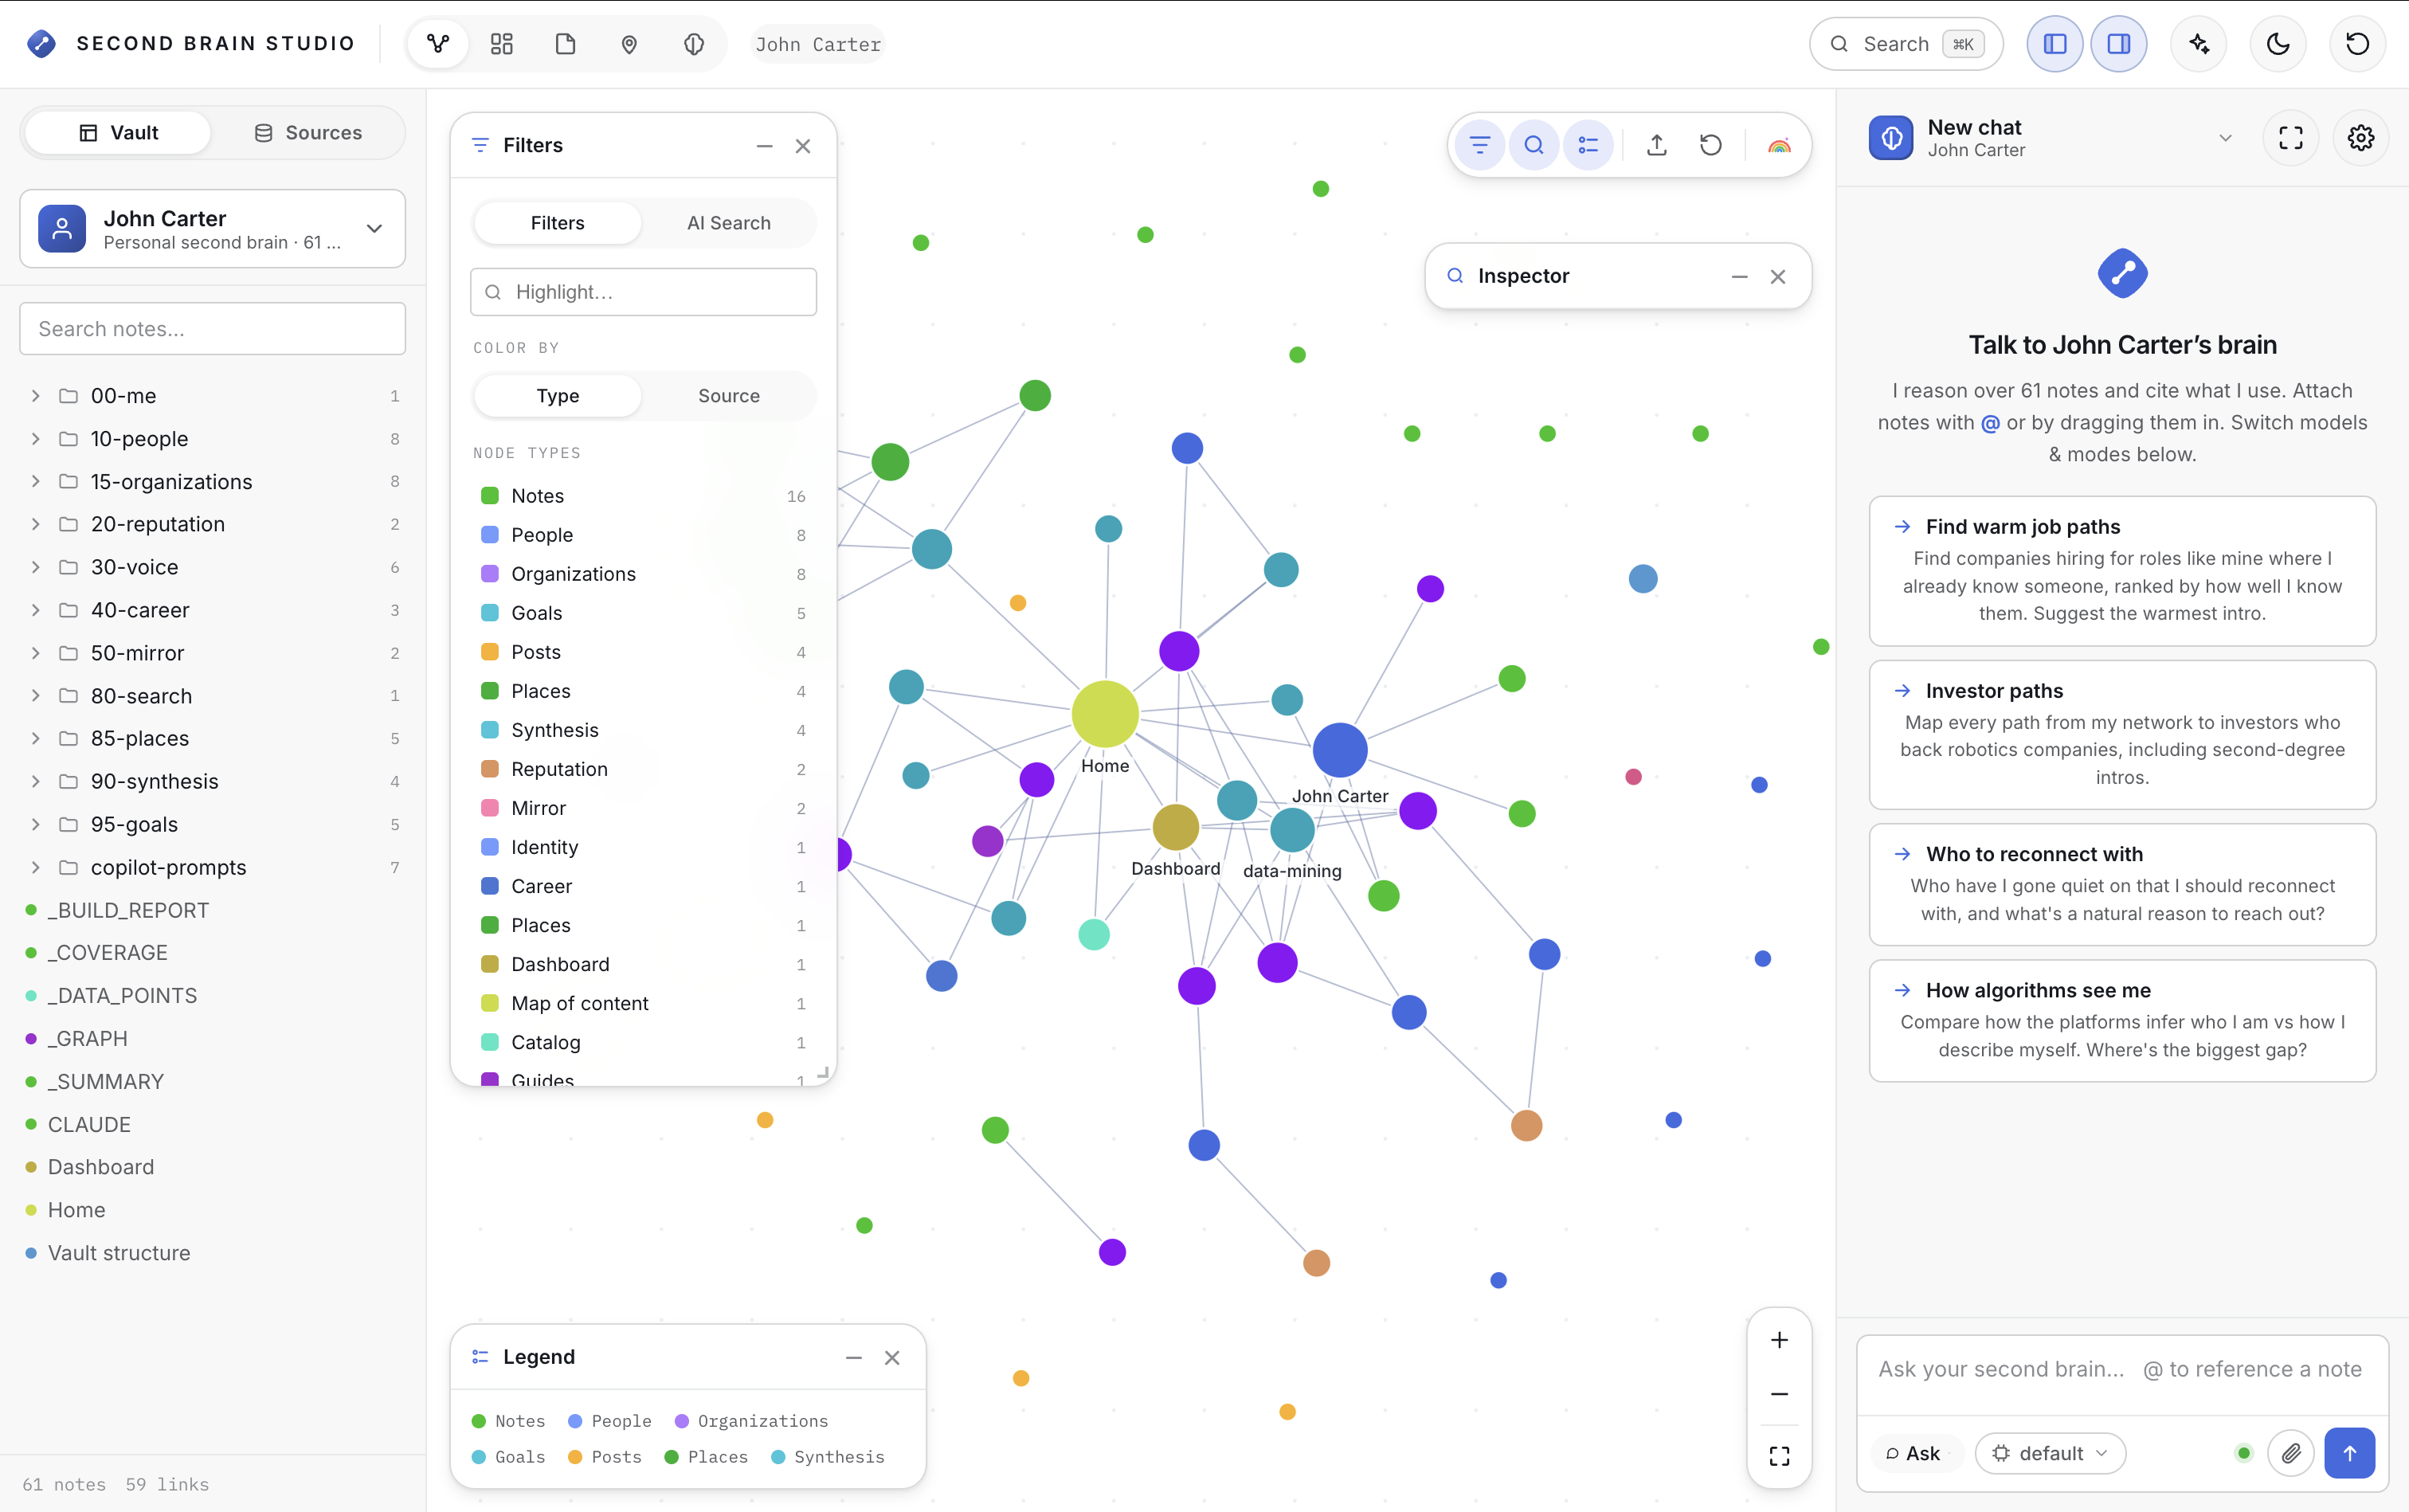Minimize the Filters panel
Screen dimensions: 2409x1512
pos(765,146)
